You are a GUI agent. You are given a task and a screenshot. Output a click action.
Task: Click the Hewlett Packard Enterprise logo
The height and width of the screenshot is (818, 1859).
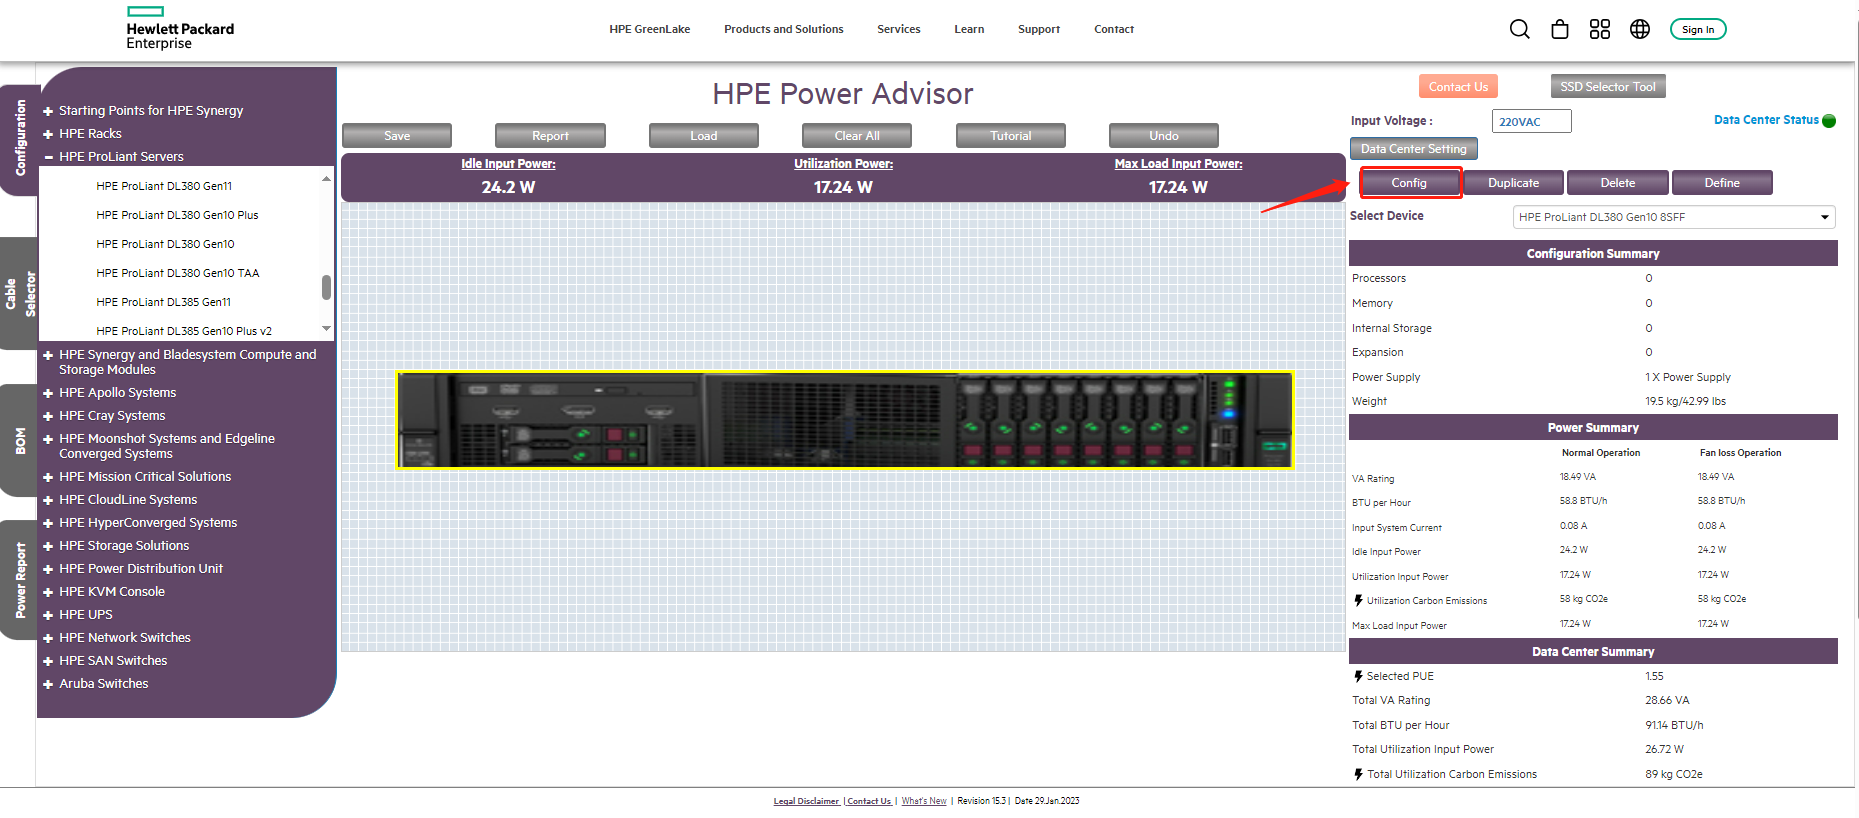[180, 29]
